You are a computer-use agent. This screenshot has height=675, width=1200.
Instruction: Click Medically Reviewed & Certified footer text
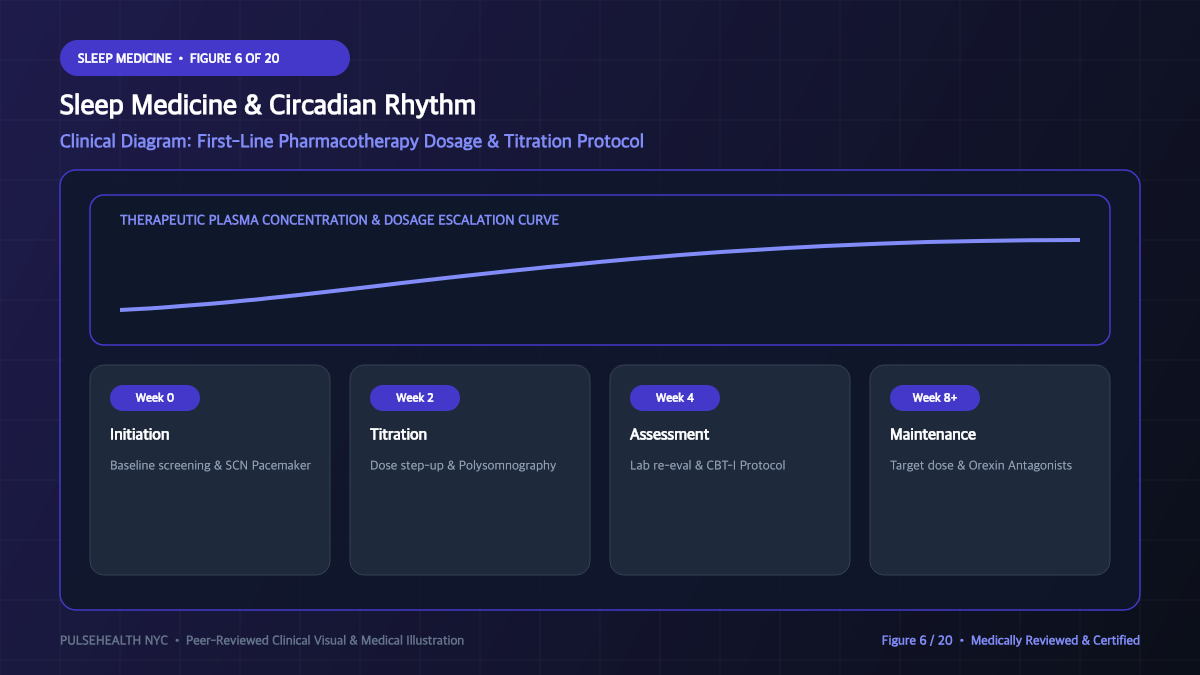[1055, 640]
